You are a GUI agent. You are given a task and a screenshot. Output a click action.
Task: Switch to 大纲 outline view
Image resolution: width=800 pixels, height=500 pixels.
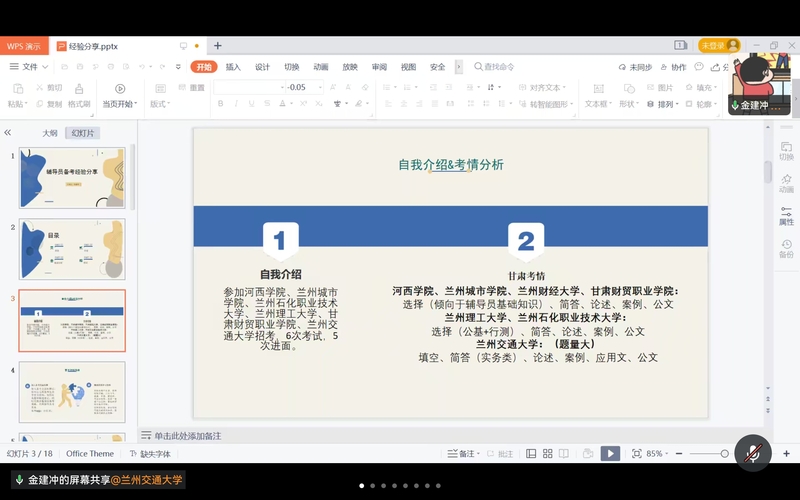49,133
